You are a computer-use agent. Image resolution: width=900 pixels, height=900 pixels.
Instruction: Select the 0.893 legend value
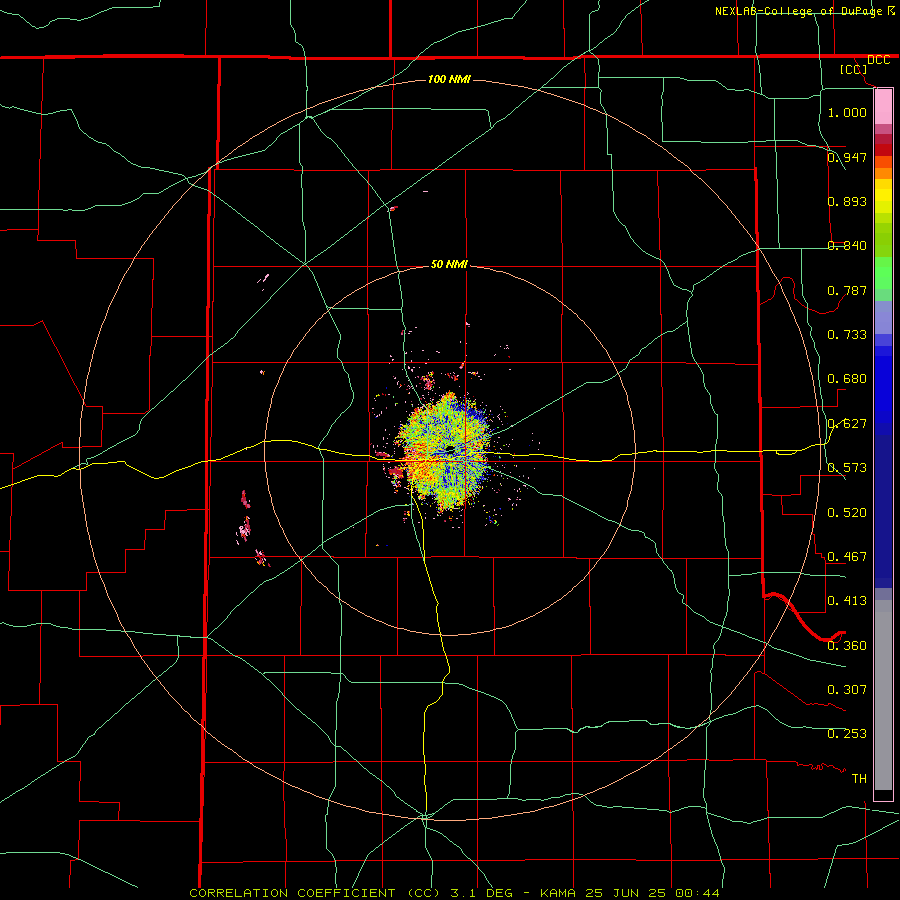click(x=847, y=201)
